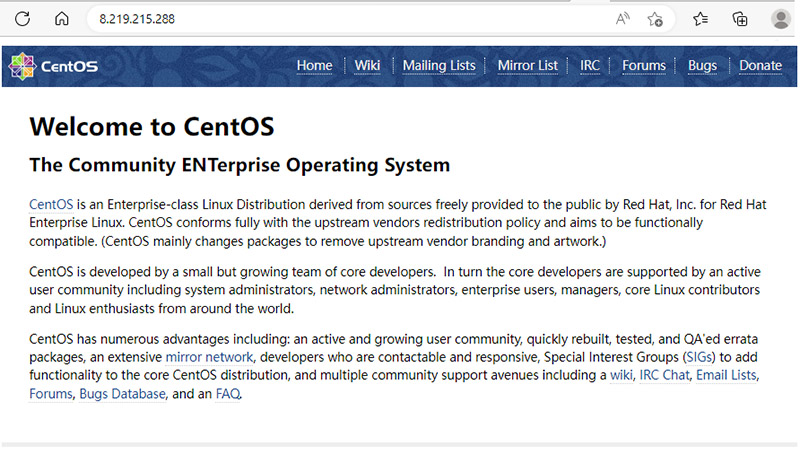
Task: Select Wiki in the top navigation bar
Action: click(367, 66)
